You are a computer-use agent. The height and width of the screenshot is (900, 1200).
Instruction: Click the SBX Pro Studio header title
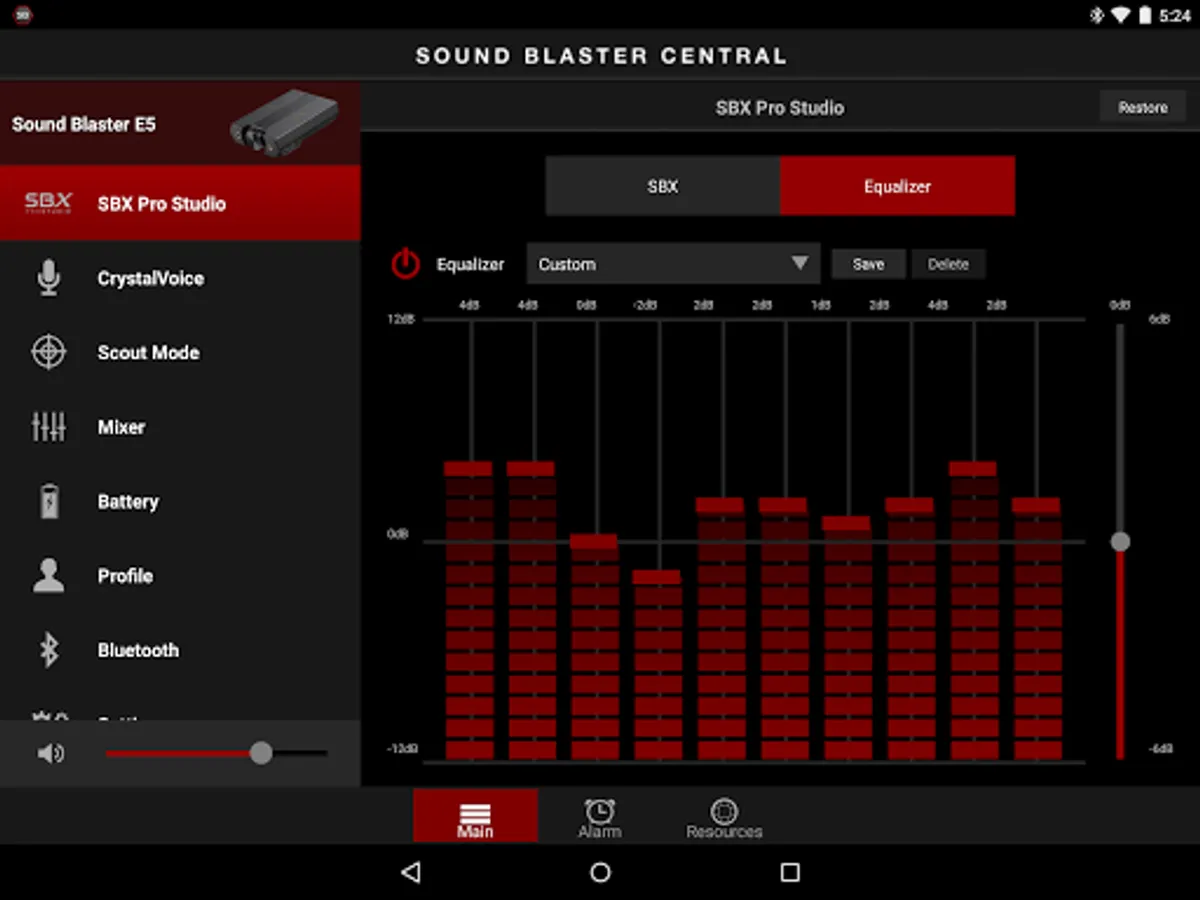pos(780,107)
